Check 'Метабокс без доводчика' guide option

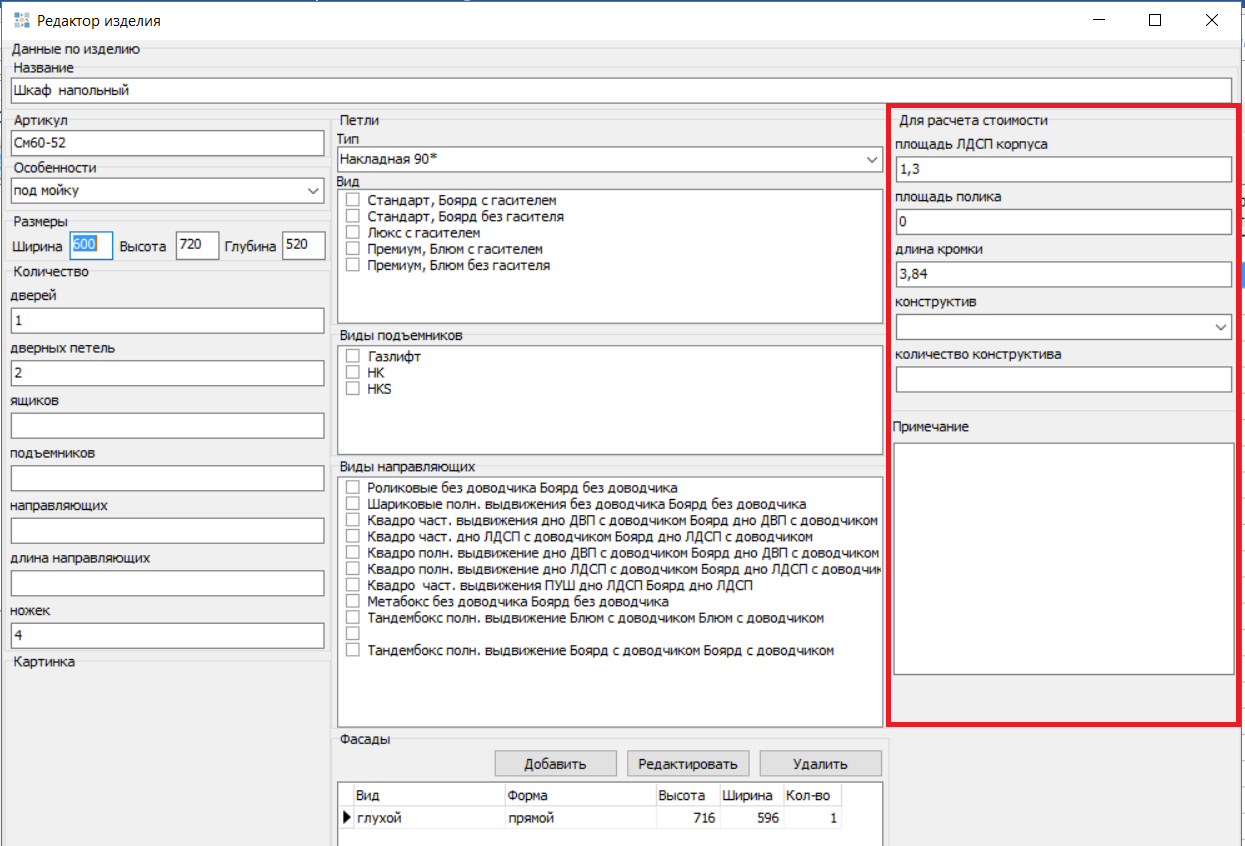click(x=352, y=602)
